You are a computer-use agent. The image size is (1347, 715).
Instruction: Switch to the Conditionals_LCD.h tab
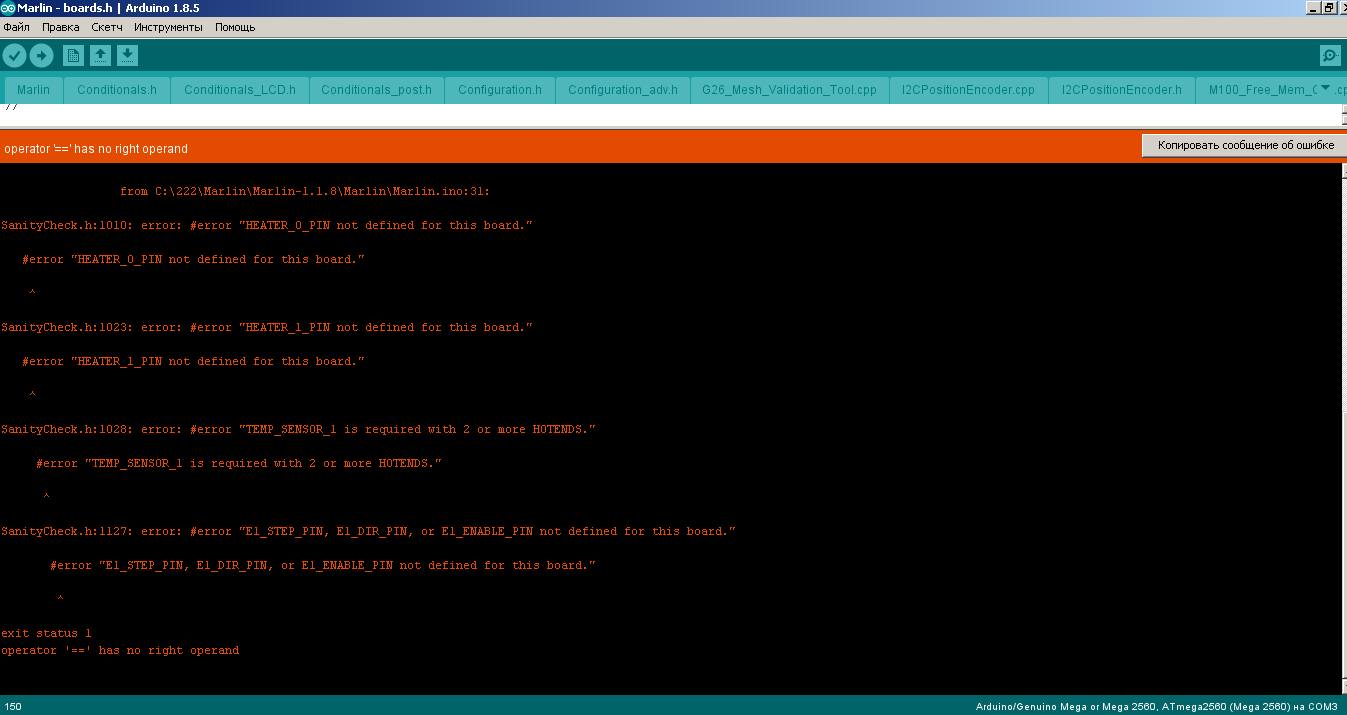[239, 90]
